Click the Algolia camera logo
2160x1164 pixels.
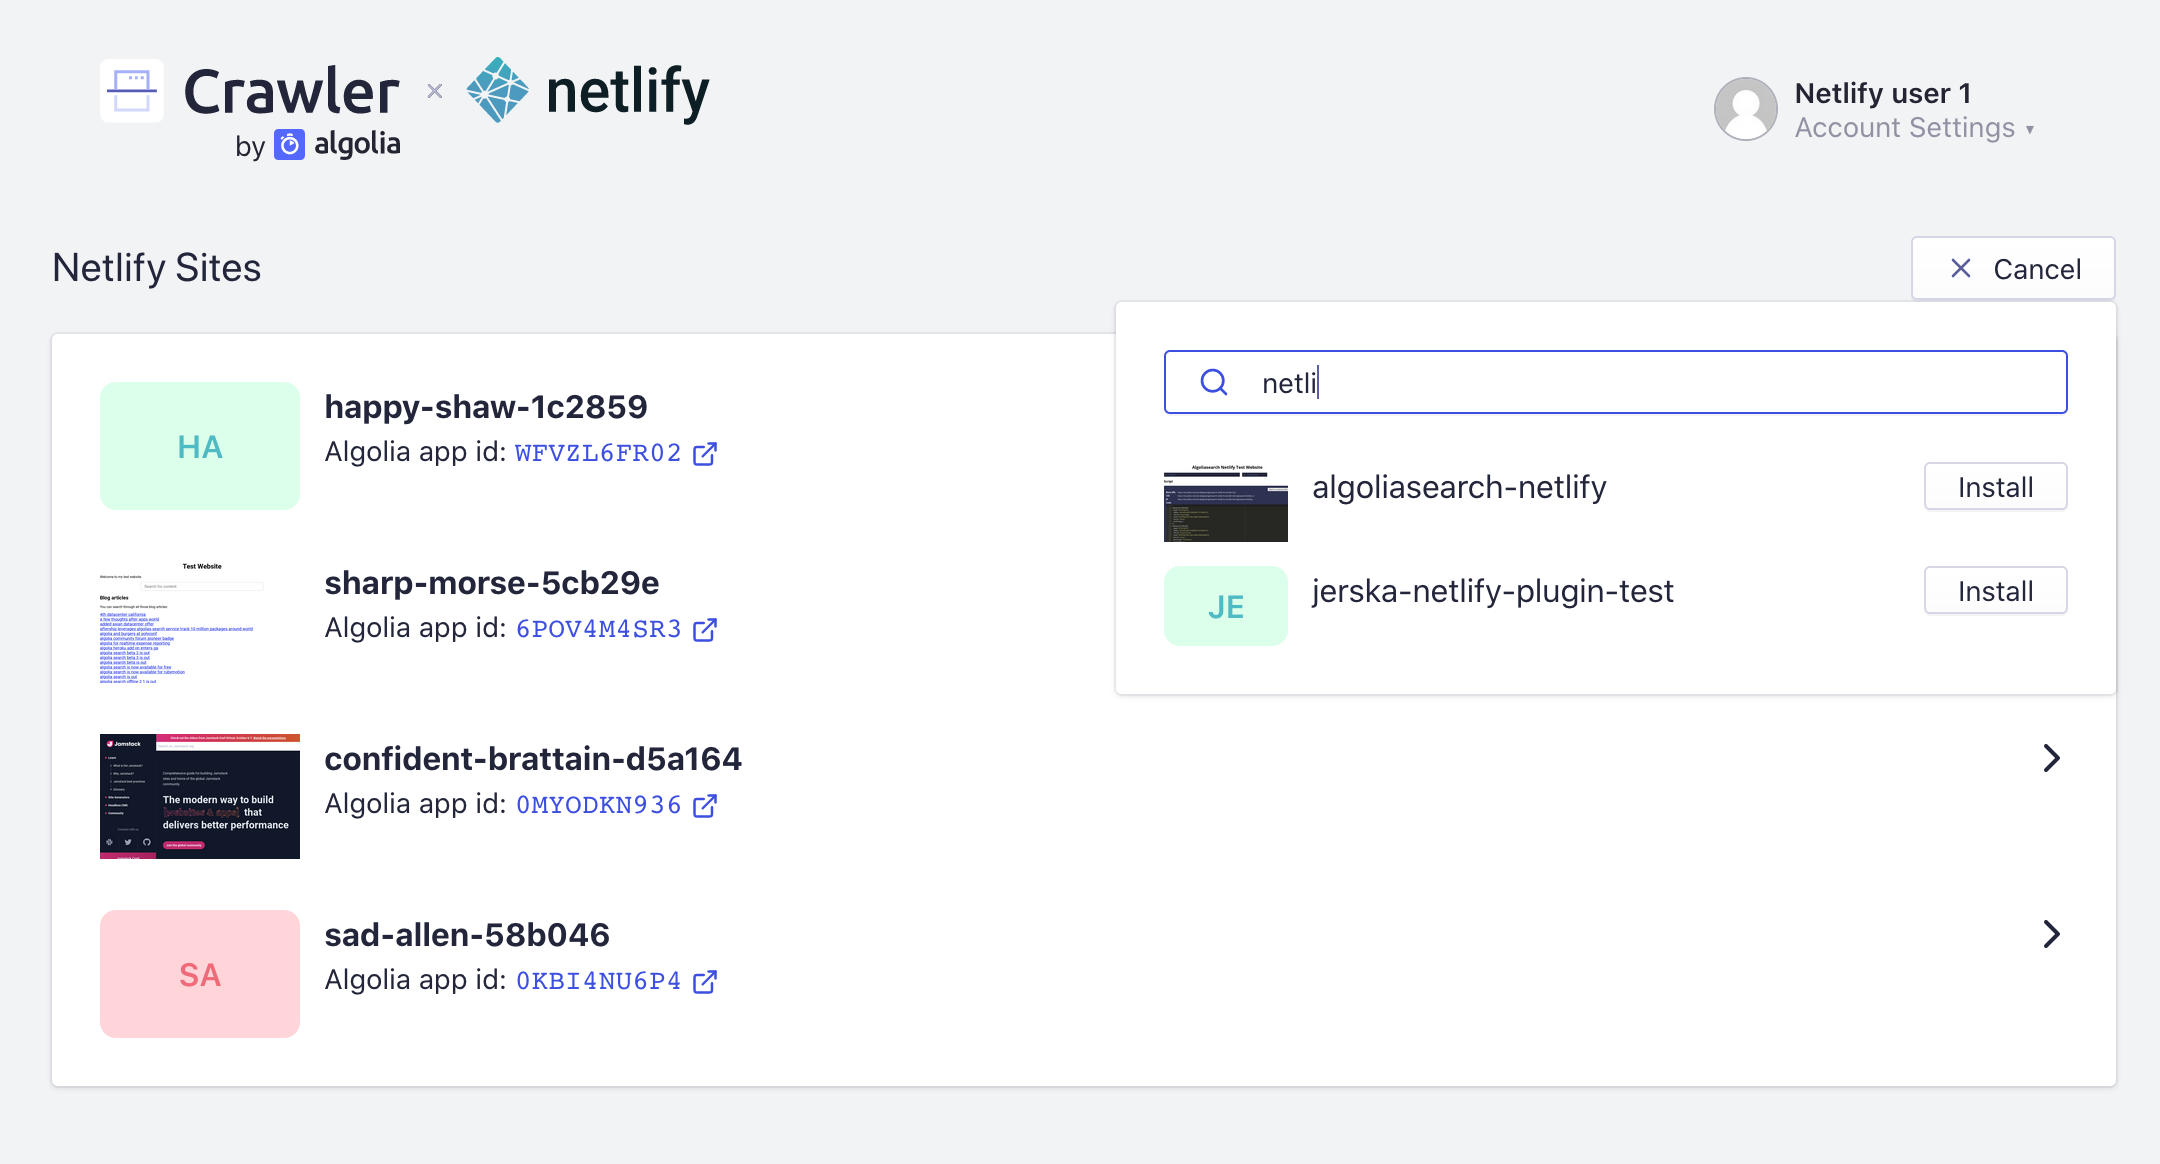coord(288,145)
